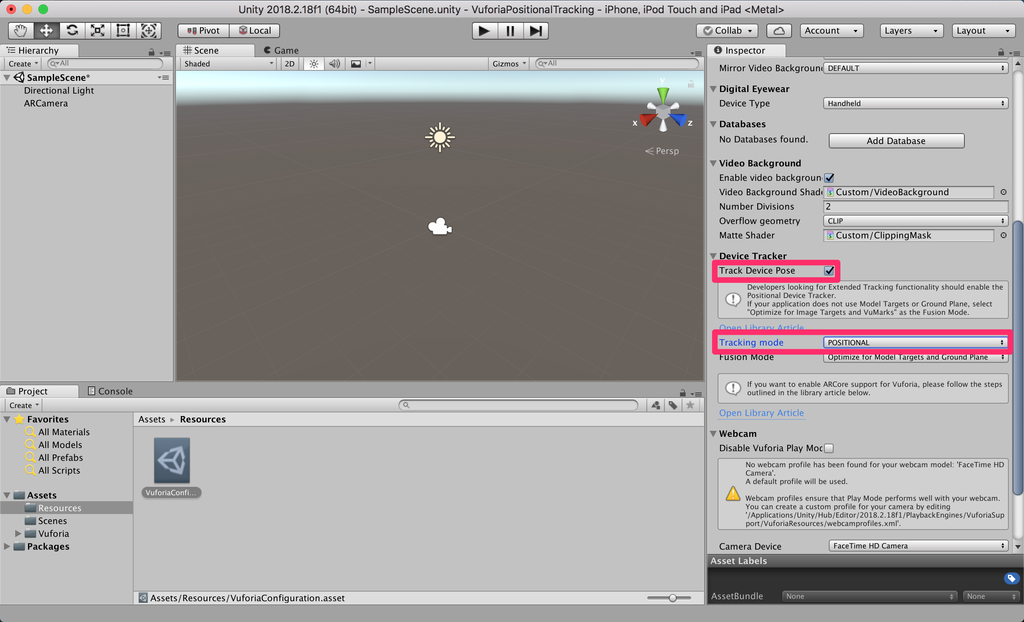
Task: Click the scene gizmo lock icon
Action: [x=690, y=83]
